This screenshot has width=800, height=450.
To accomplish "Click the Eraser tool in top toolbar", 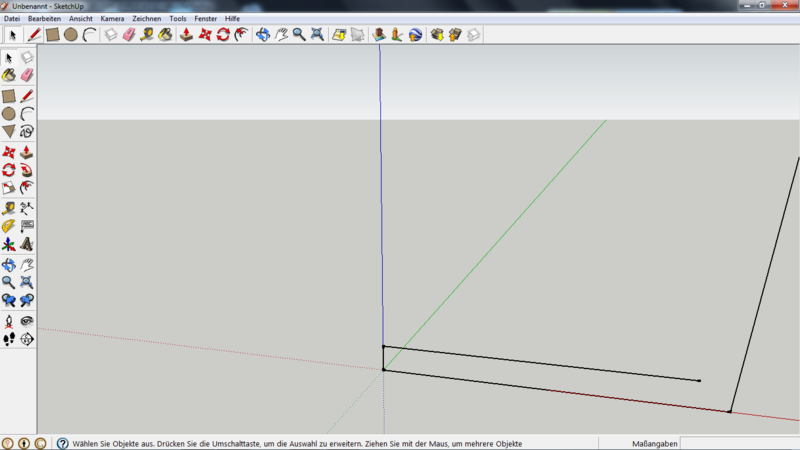I will [x=129, y=34].
